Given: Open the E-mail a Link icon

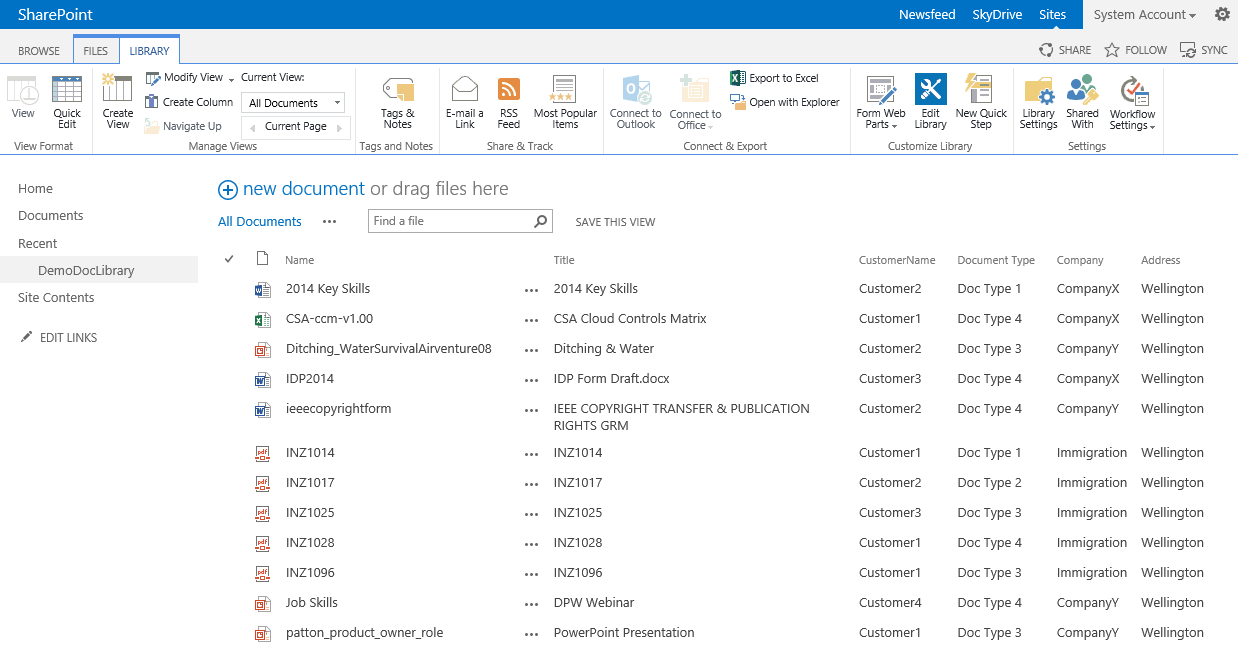Looking at the screenshot, I should click(x=465, y=102).
